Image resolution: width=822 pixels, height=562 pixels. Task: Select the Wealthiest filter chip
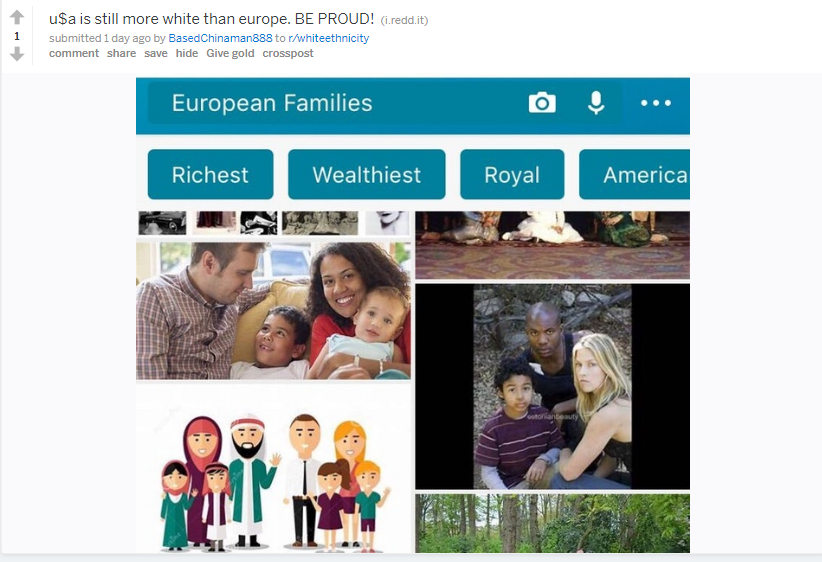[x=366, y=175]
